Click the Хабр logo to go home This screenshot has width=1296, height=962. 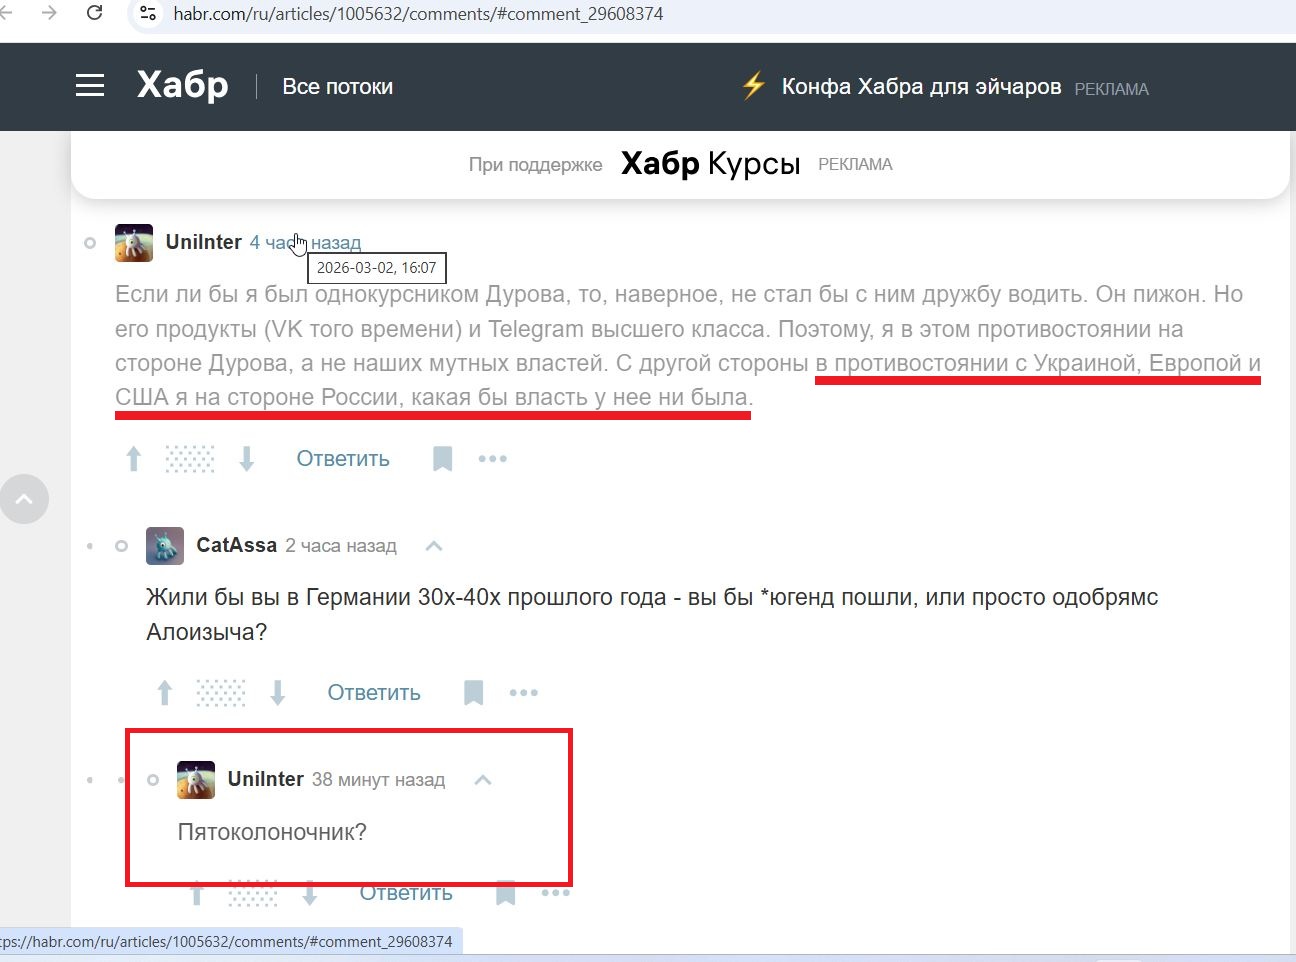coord(181,86)
